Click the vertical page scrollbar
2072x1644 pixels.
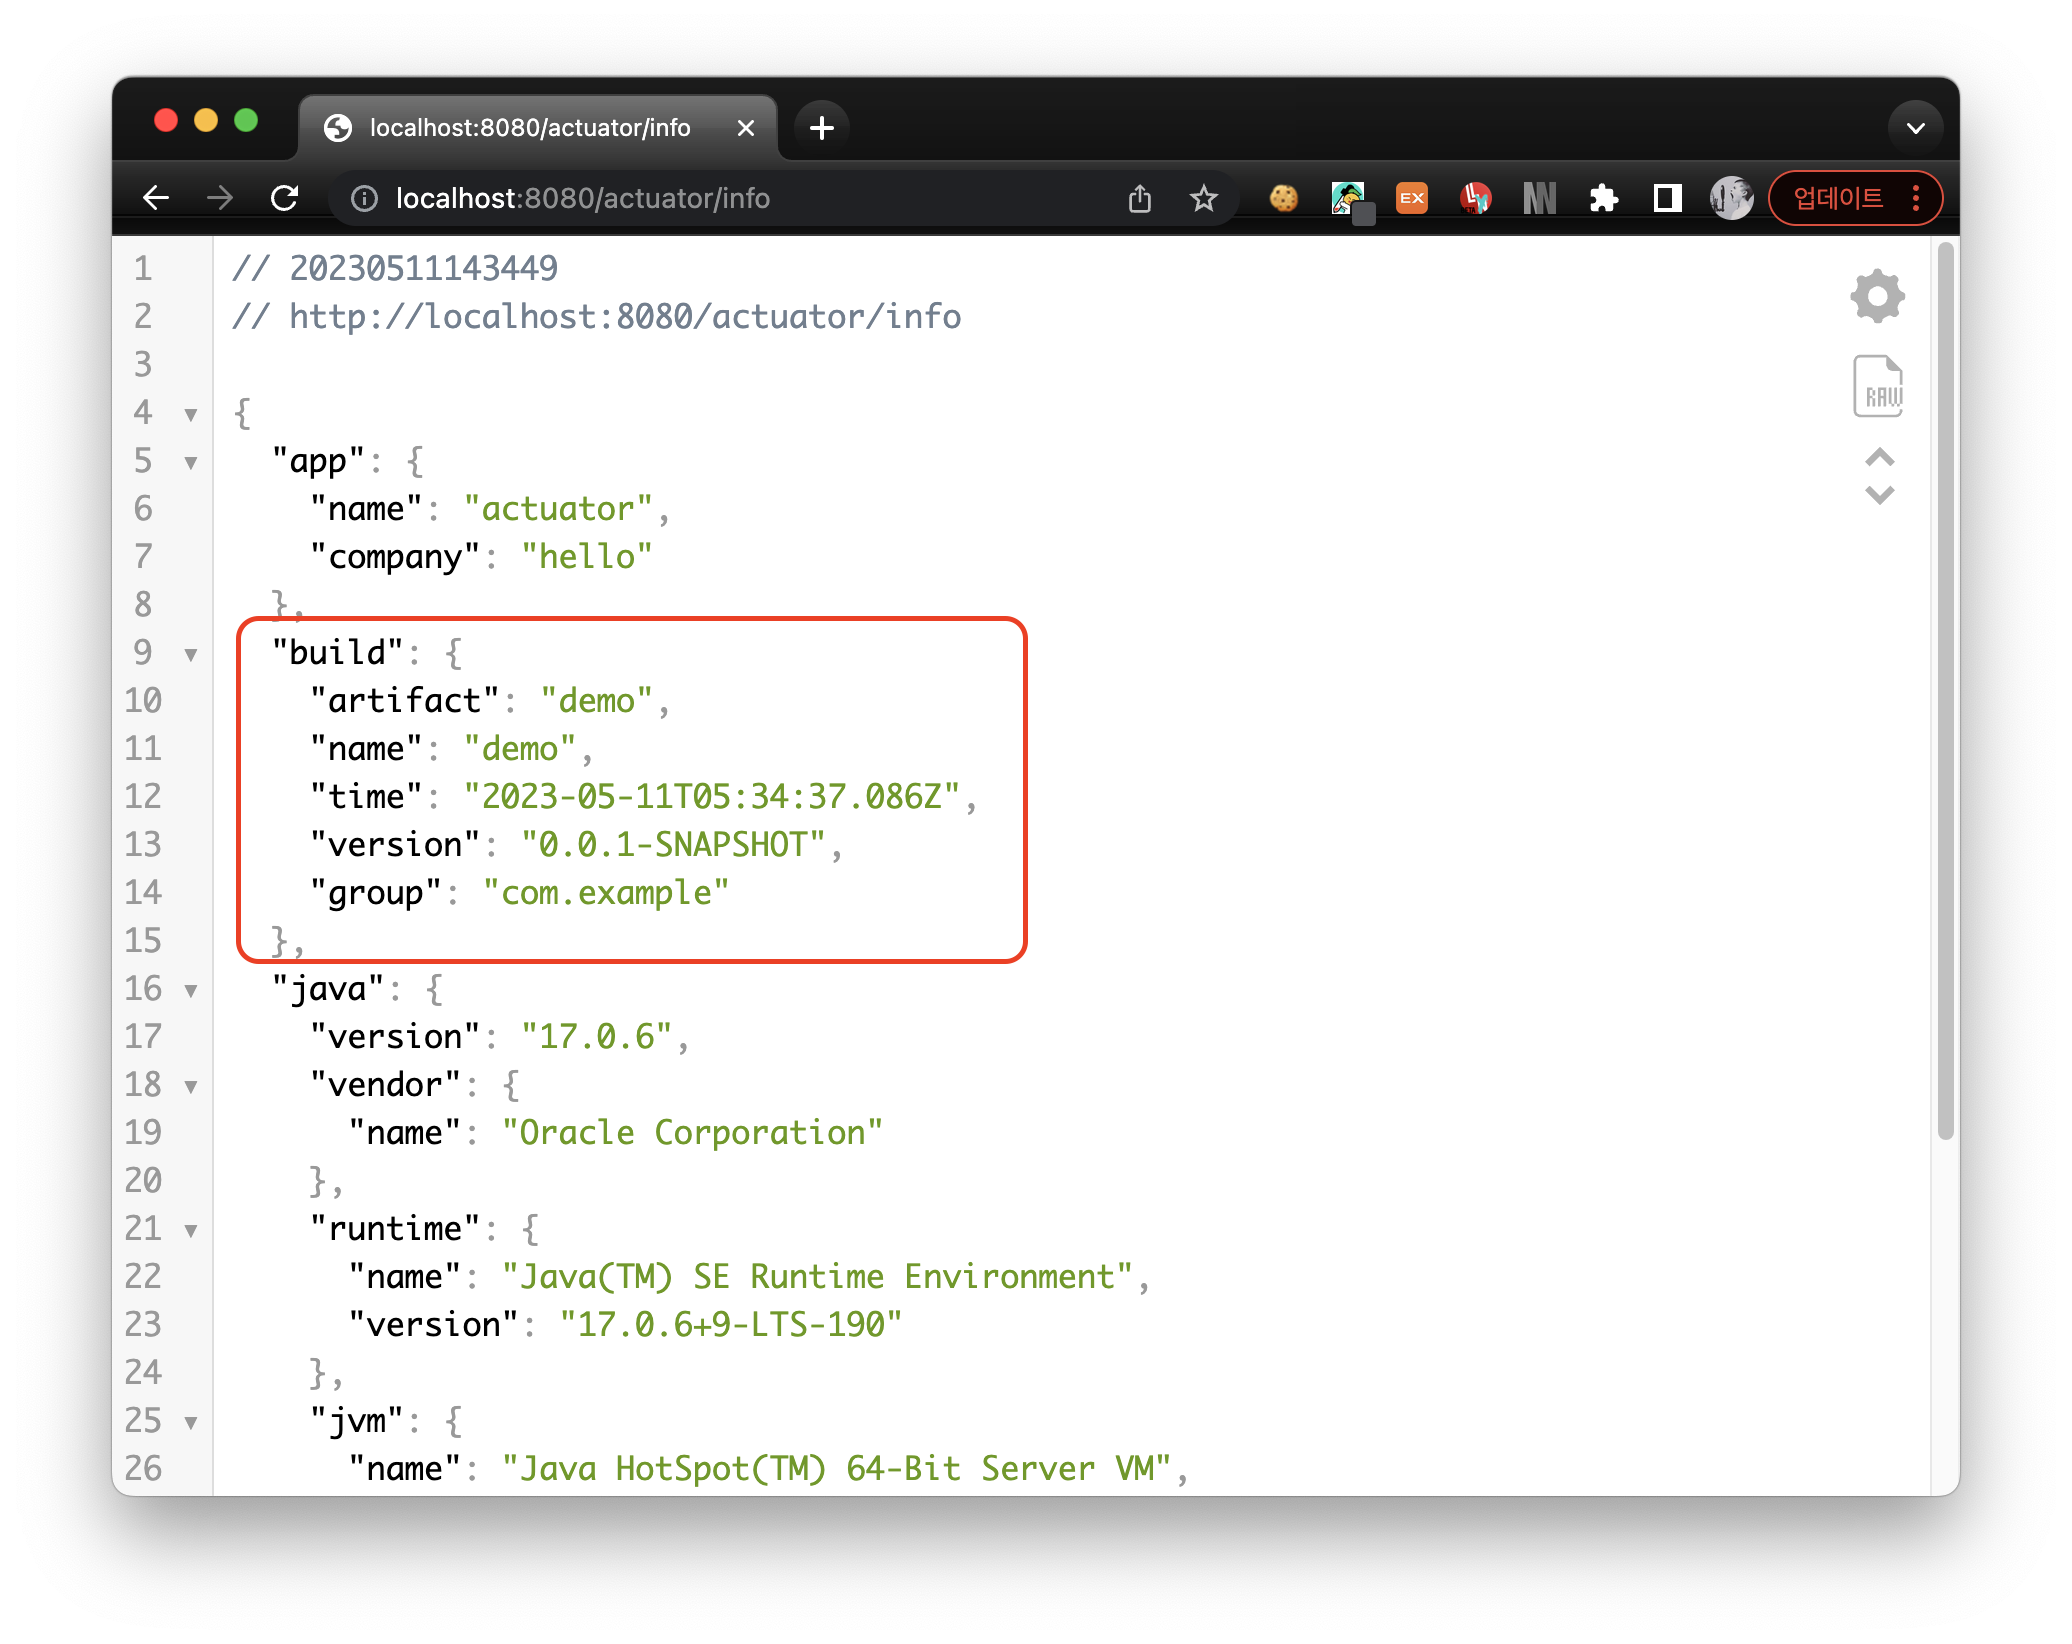(1944, 690)
